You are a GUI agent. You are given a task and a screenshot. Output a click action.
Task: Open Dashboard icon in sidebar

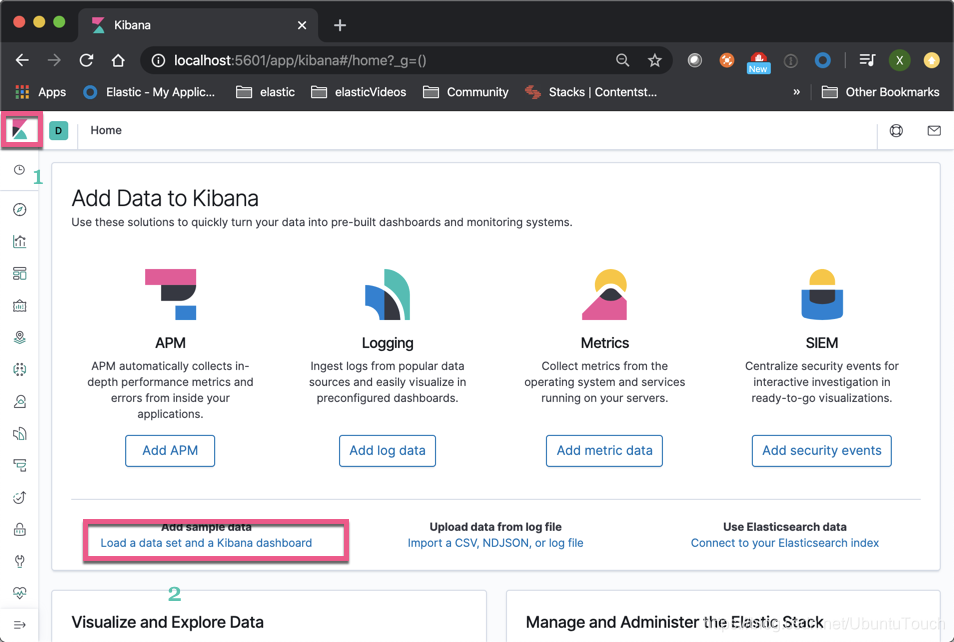pos(19,274)
